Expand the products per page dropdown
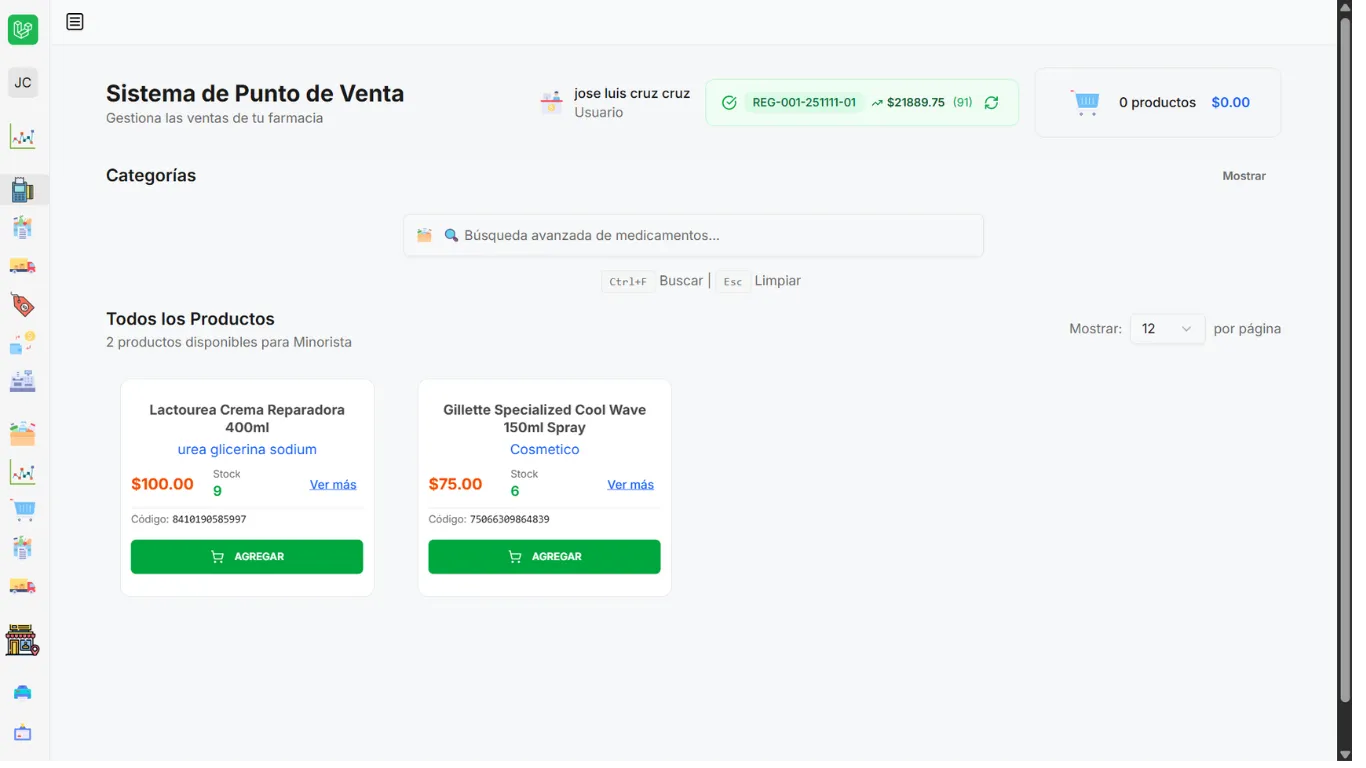This screenshot has height=768, width=1366. click(1167, 329)
